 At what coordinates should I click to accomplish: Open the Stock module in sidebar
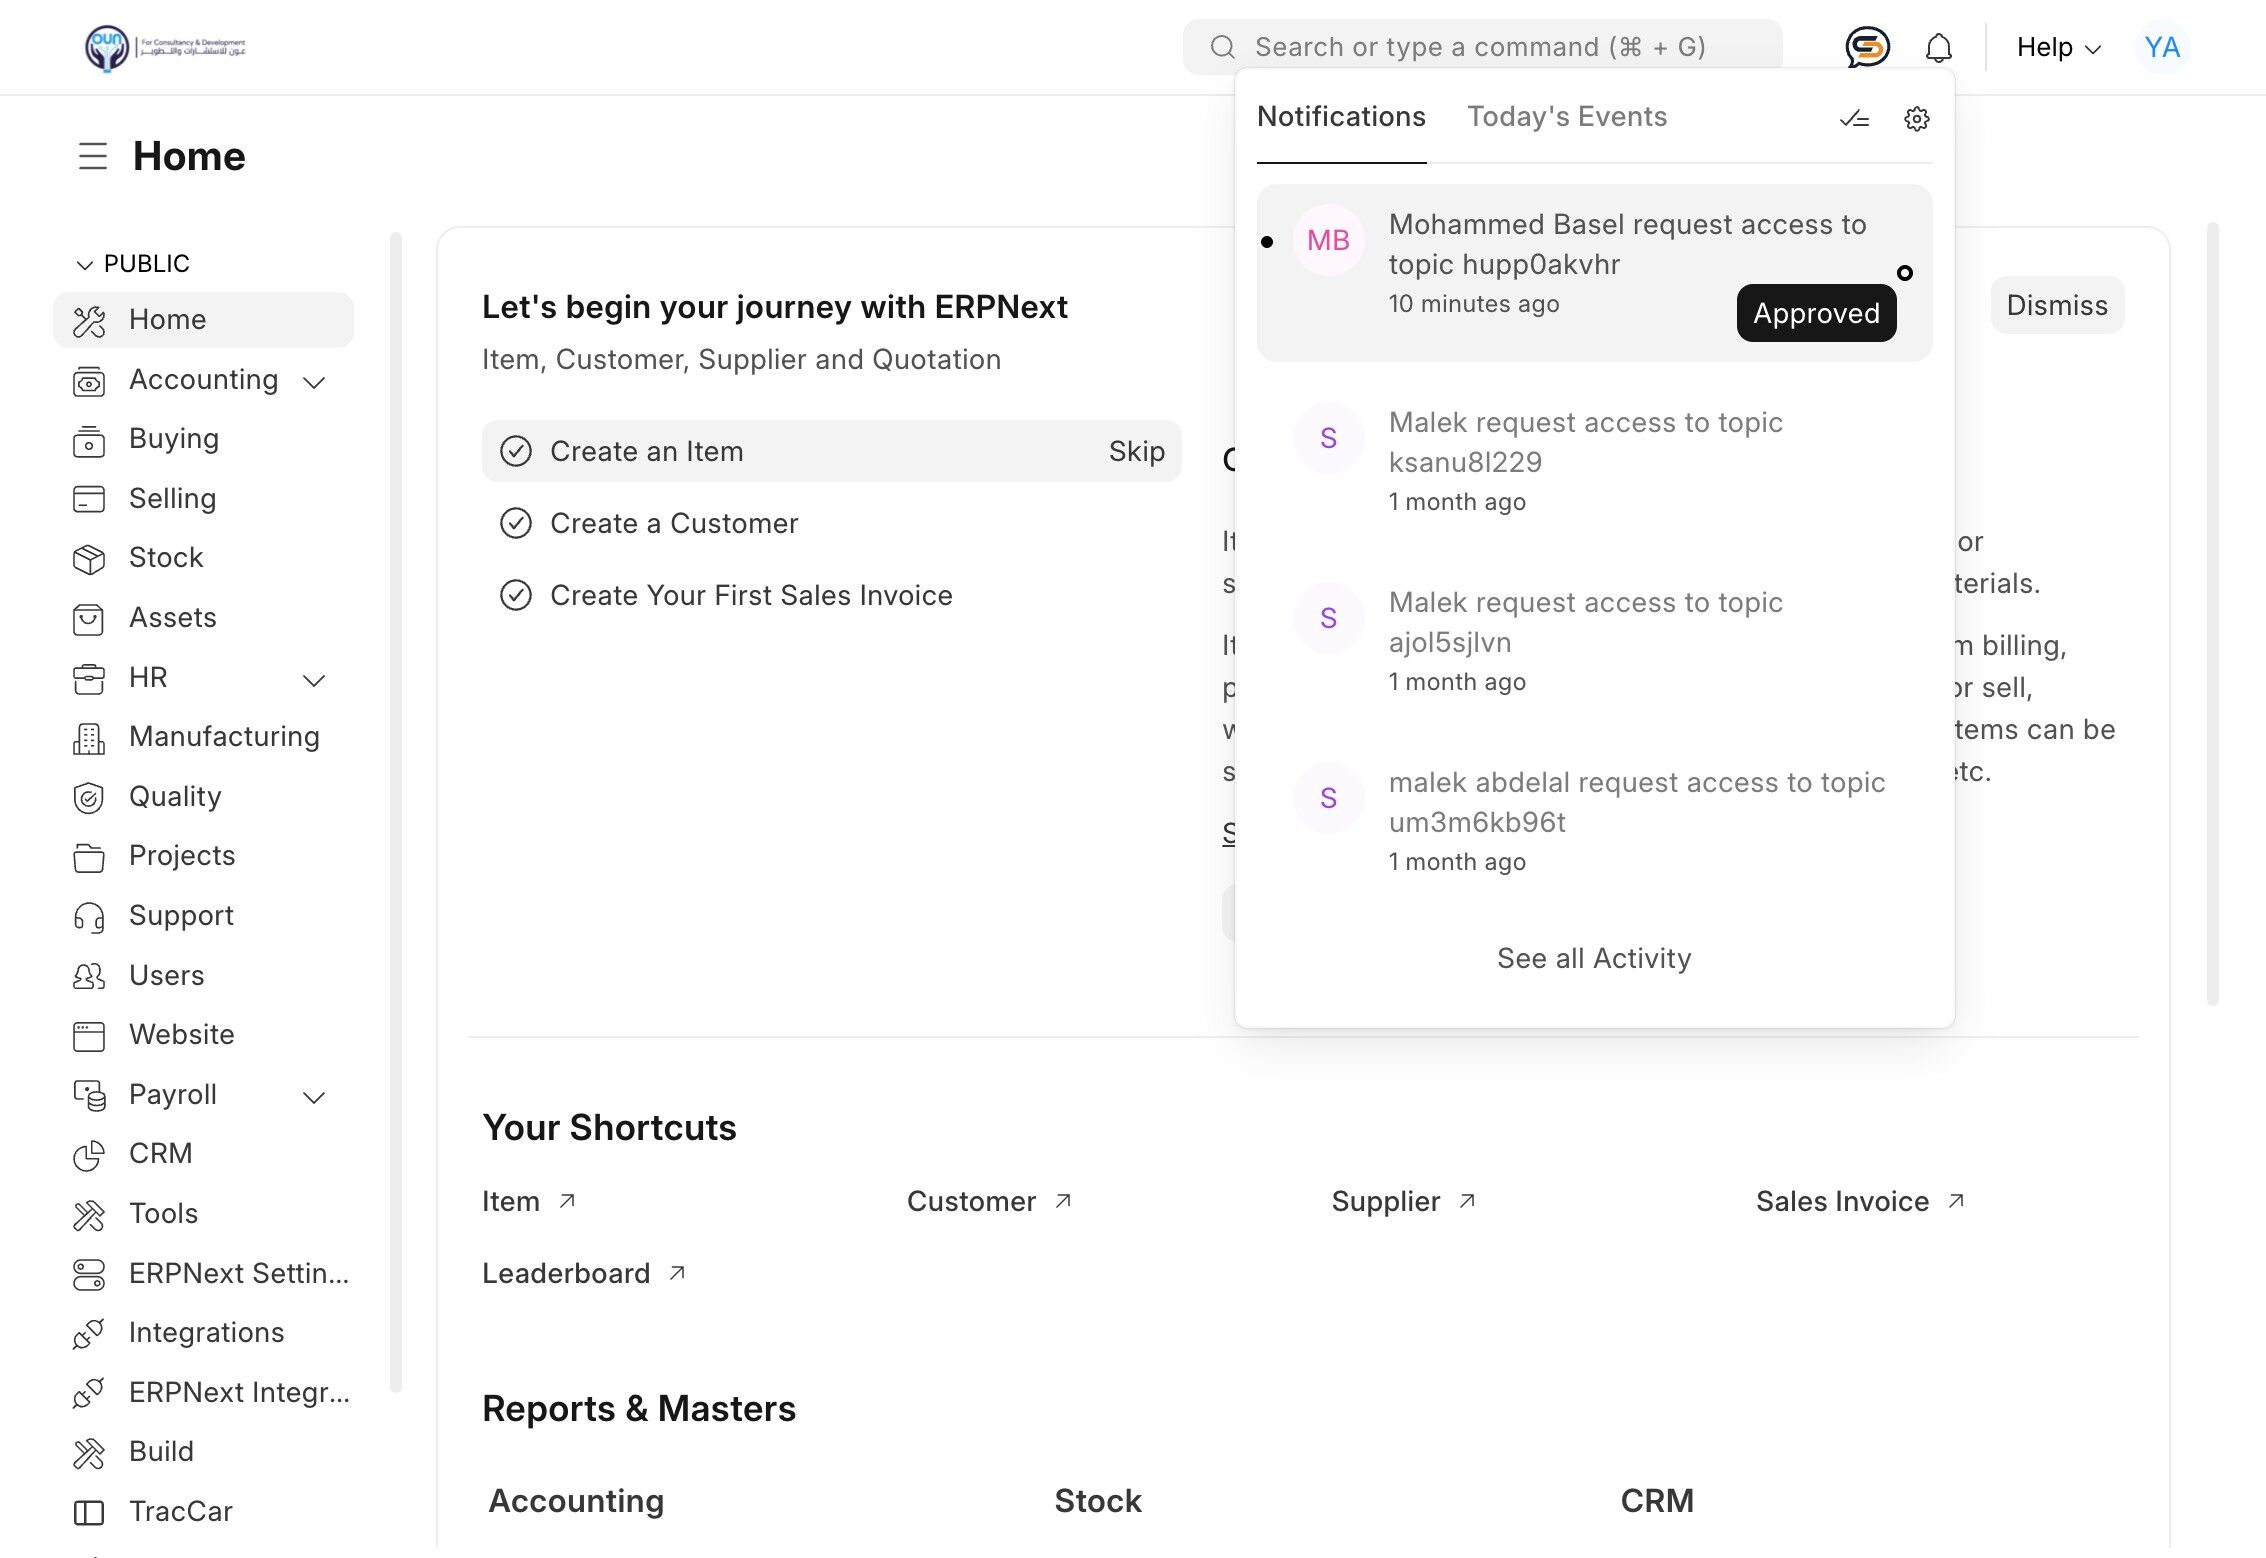tap(166, 557)
